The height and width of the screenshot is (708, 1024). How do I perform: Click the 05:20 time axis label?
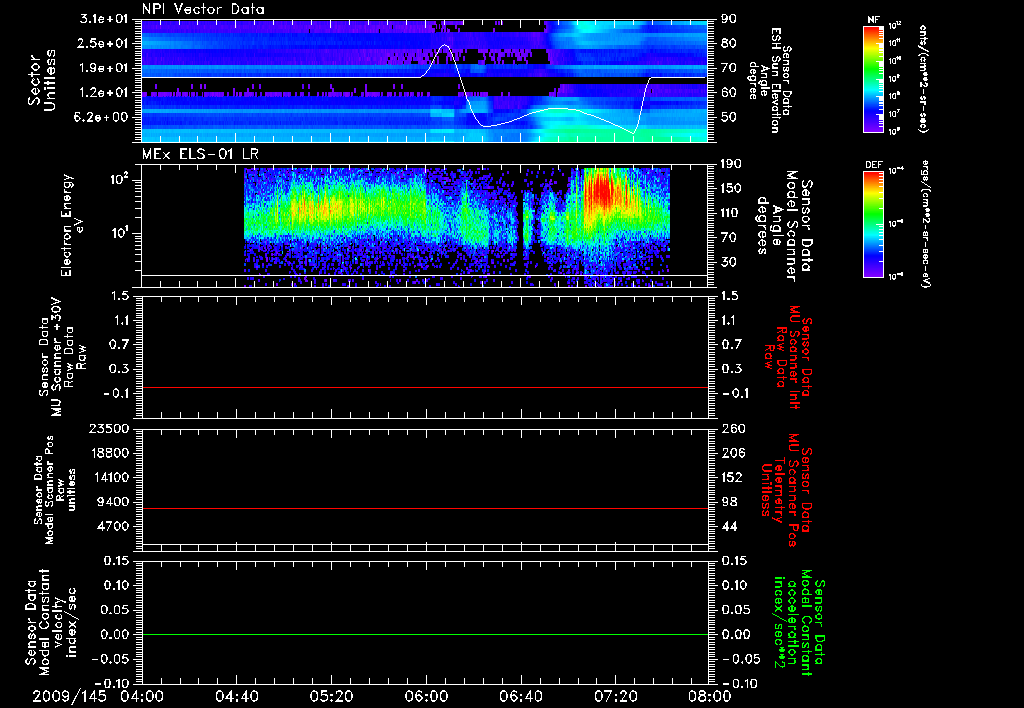pos(331,697)
